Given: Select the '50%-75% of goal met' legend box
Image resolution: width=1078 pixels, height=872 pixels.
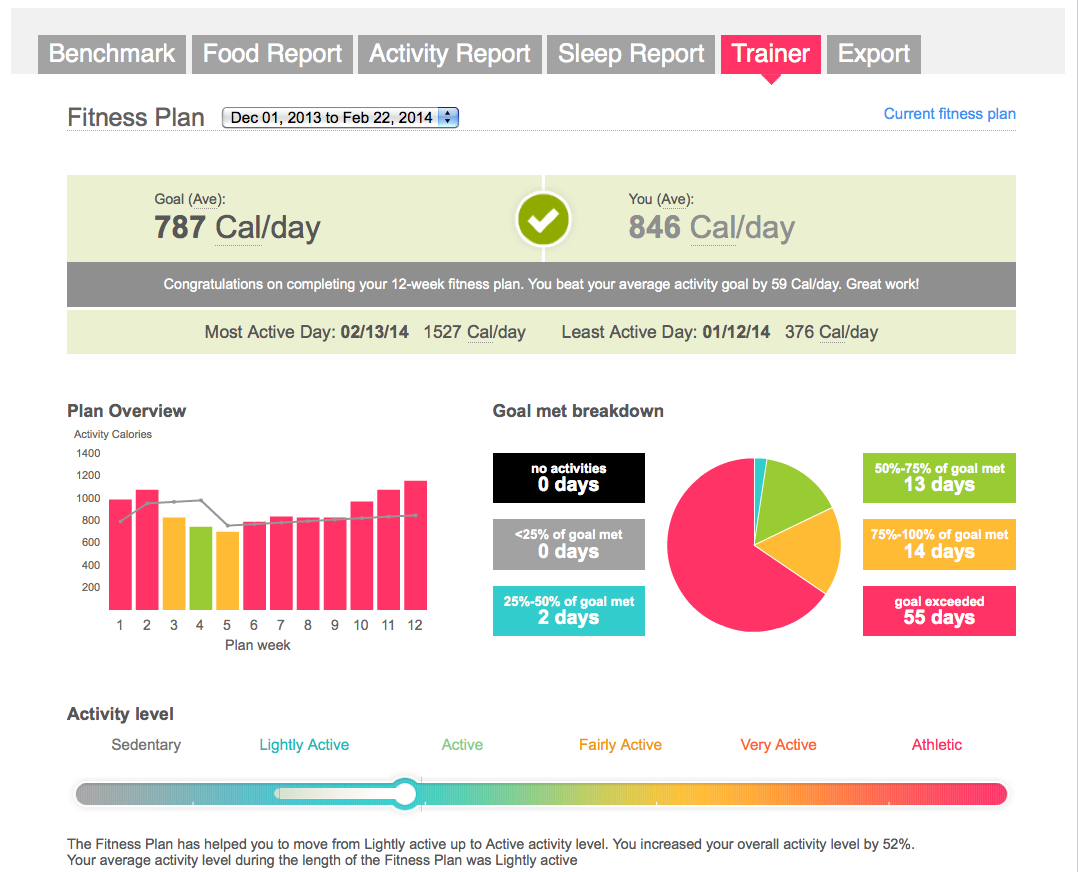Looking at the screenshot, I should (x=939, y=477).
